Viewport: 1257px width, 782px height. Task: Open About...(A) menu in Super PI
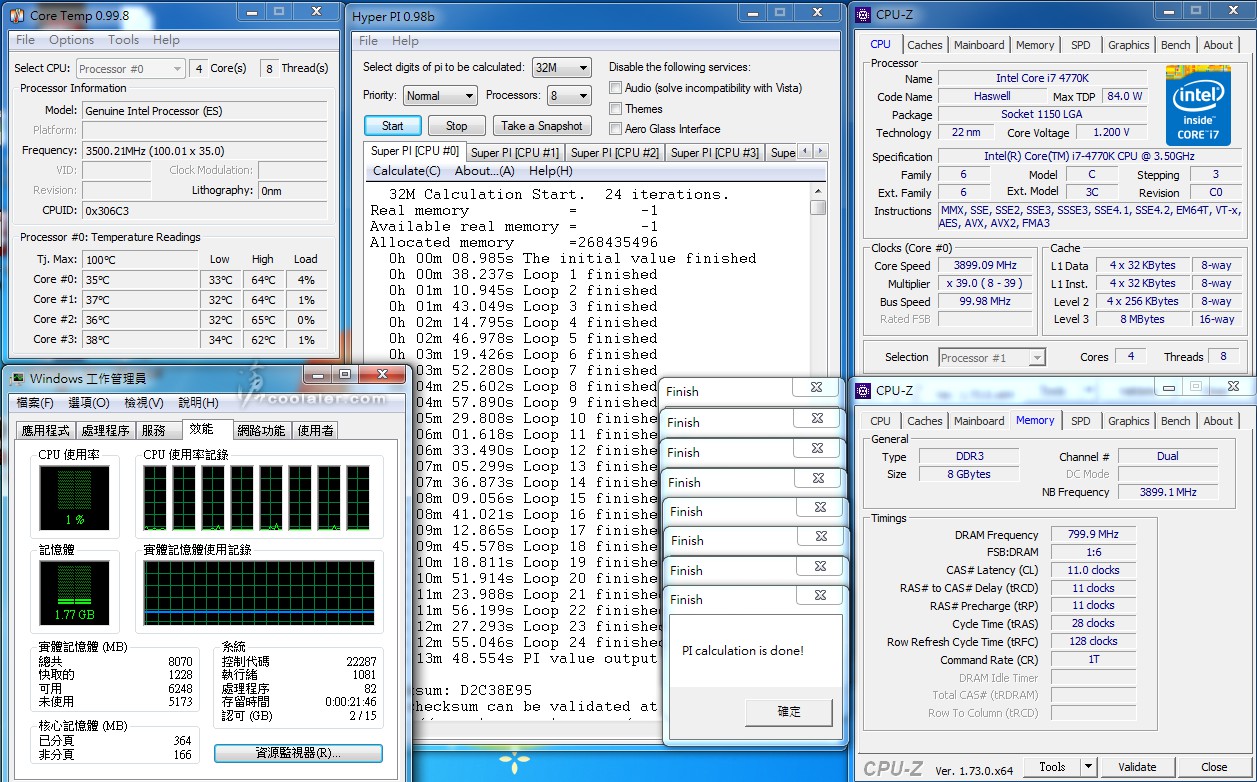click(483, 171)
